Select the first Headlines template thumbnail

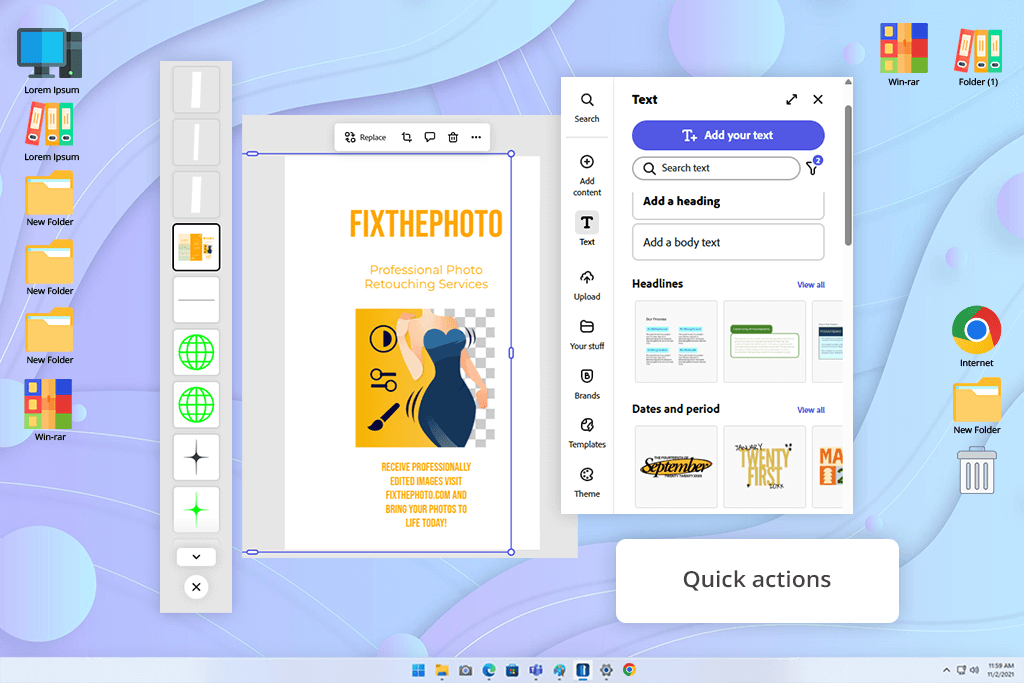(x=676, y=342)
